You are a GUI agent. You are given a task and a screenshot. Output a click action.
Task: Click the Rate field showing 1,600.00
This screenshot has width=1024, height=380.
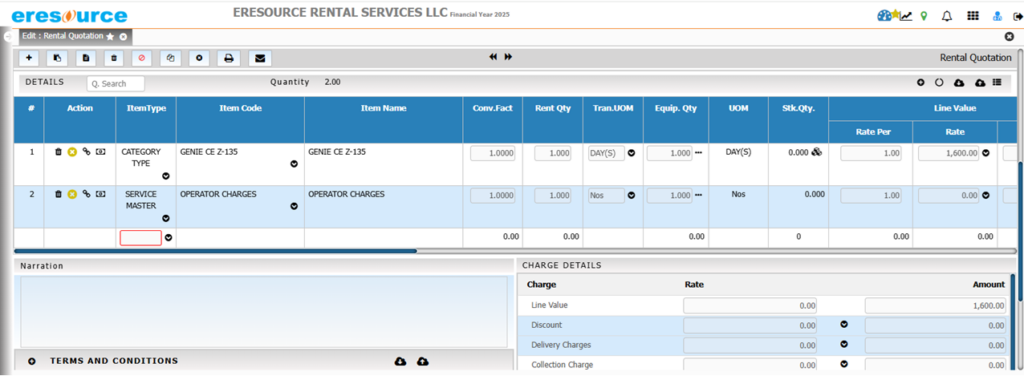[x=948, y=153]
